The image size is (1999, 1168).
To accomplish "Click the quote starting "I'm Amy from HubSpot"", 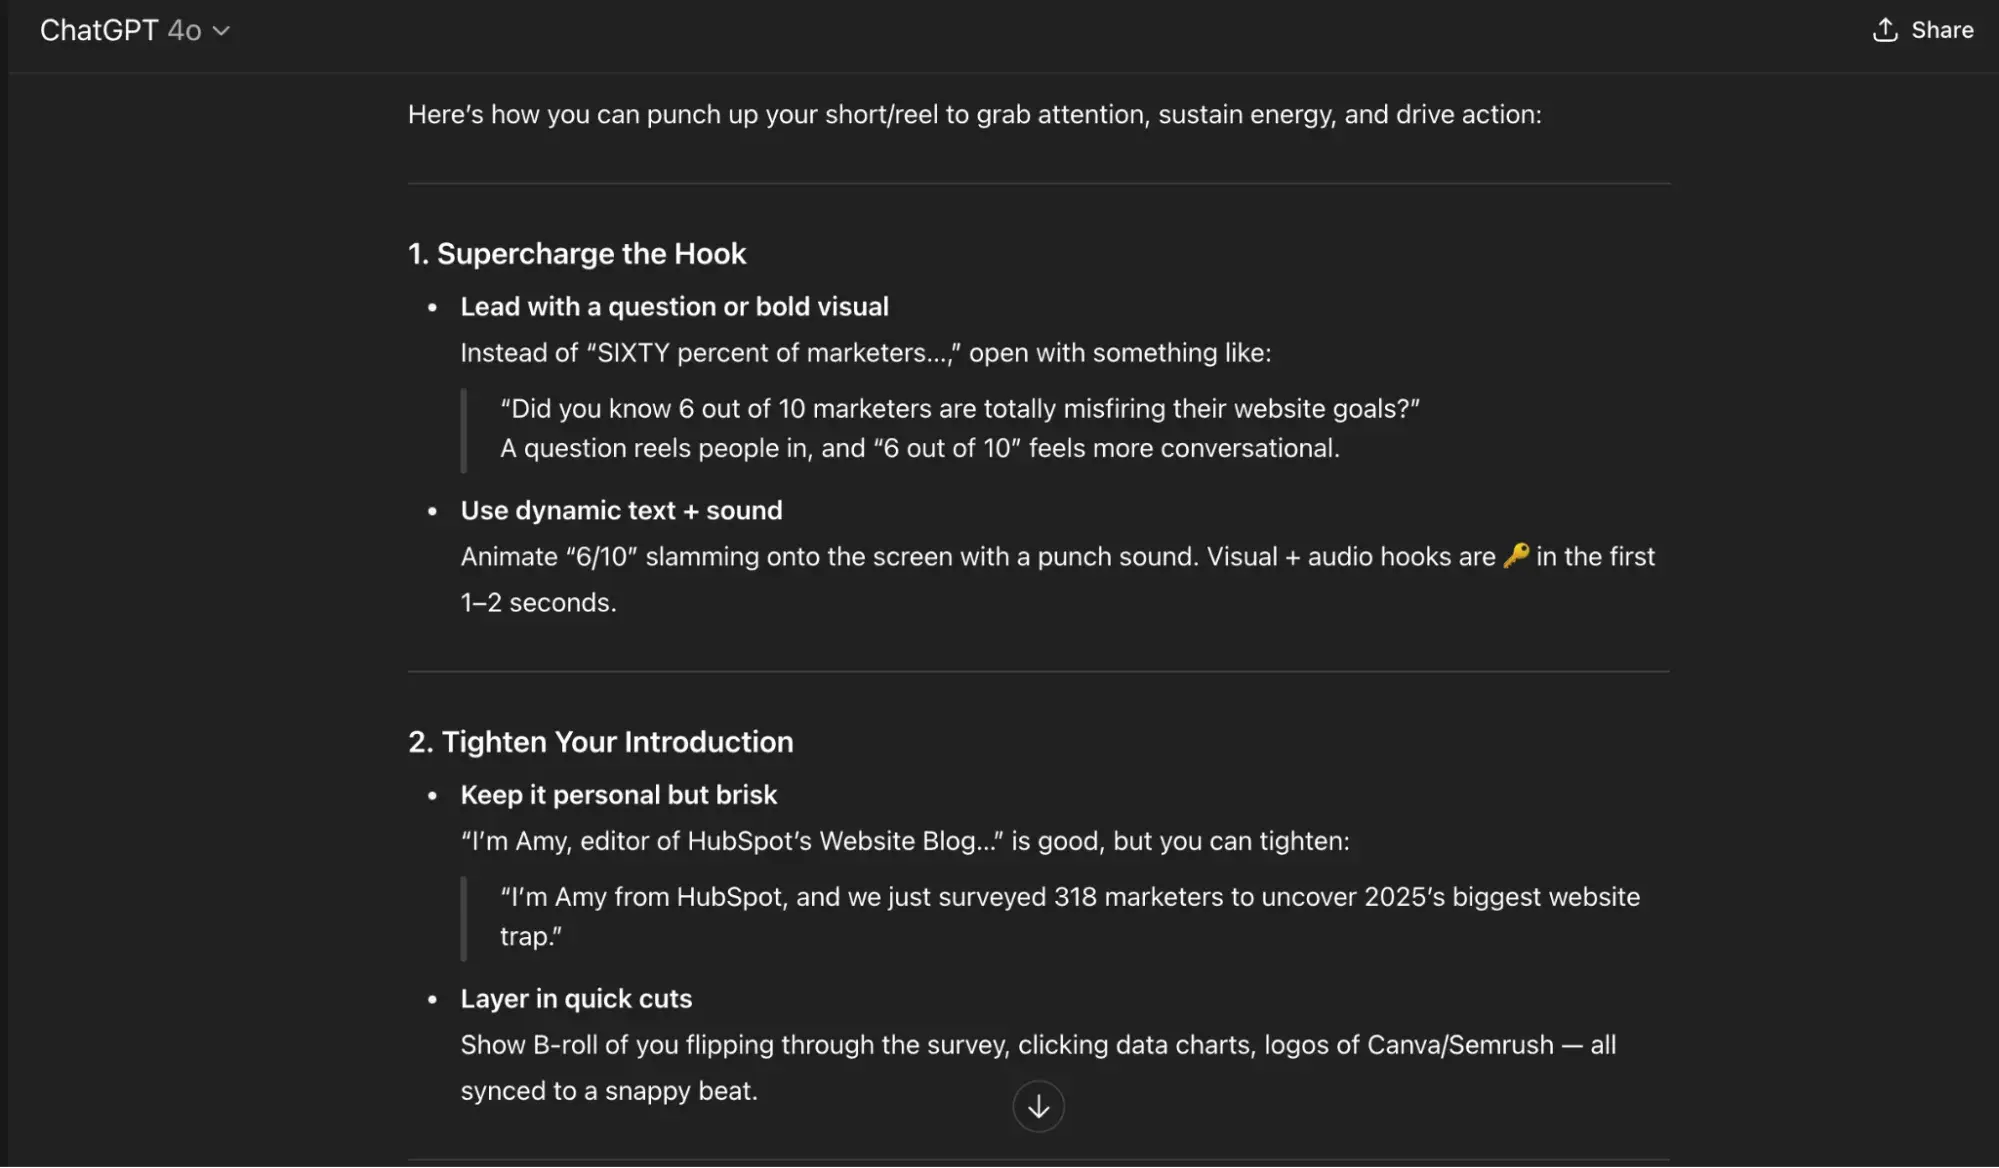I will point(1069,897).
